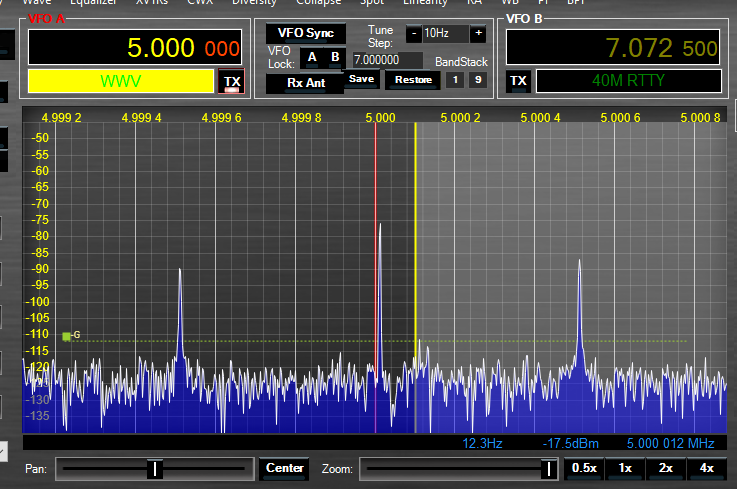Open the Linearity menu item

point(425,2)
